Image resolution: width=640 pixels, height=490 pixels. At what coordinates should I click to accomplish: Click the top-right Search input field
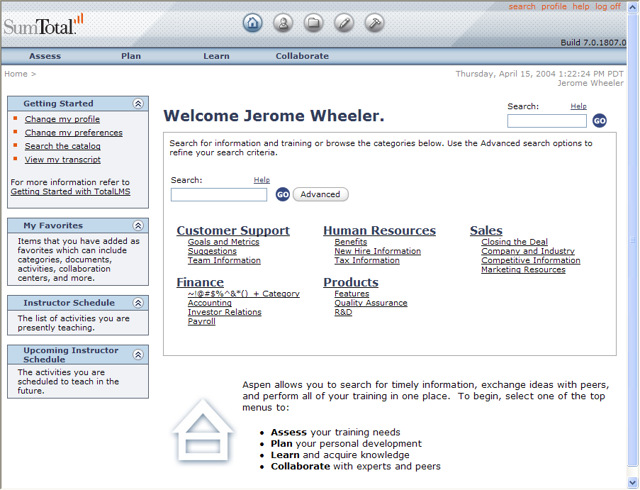[547, 121]
